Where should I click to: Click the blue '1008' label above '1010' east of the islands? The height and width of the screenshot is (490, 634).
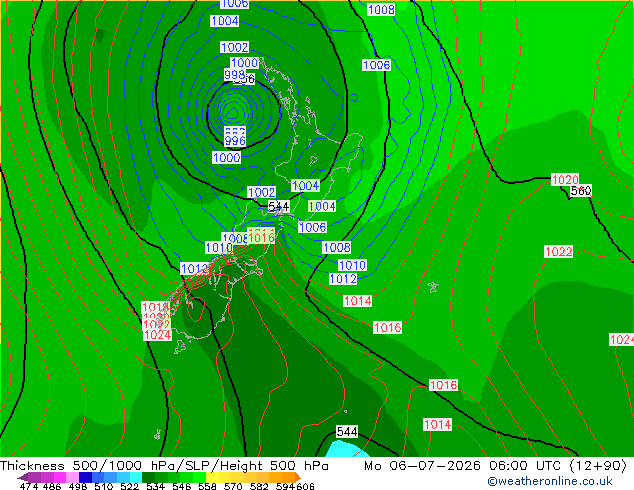pos(337,247)
